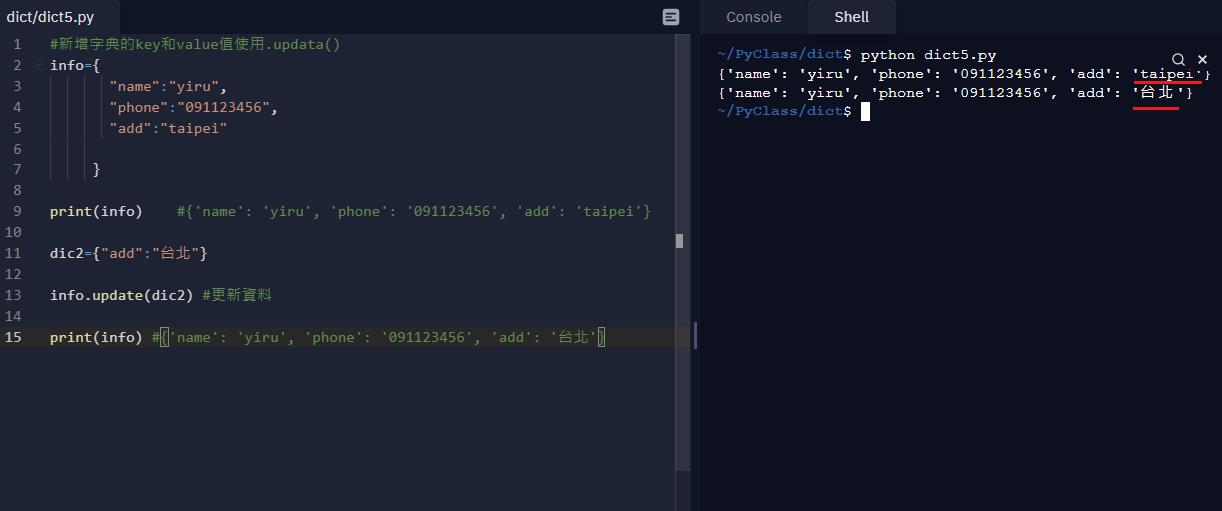Select the dict/dict5.py file tab
The height and width of the screenshot is (511, 1222).
pyautogui.click(x=51, y=17)
